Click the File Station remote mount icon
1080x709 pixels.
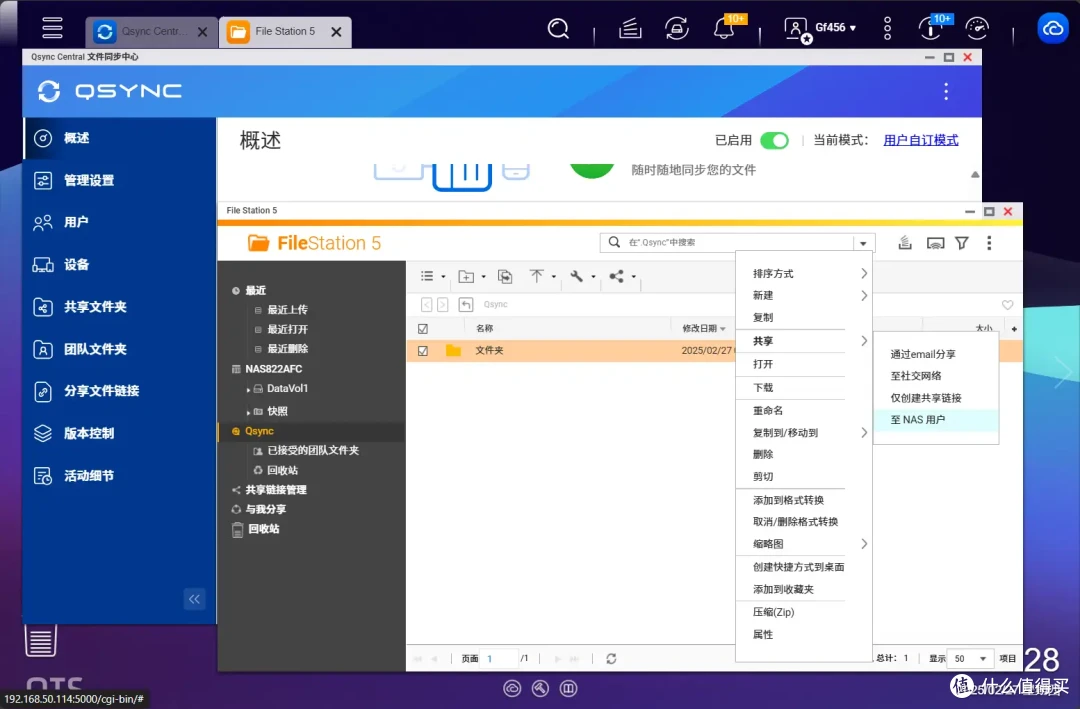pos(935,243)
